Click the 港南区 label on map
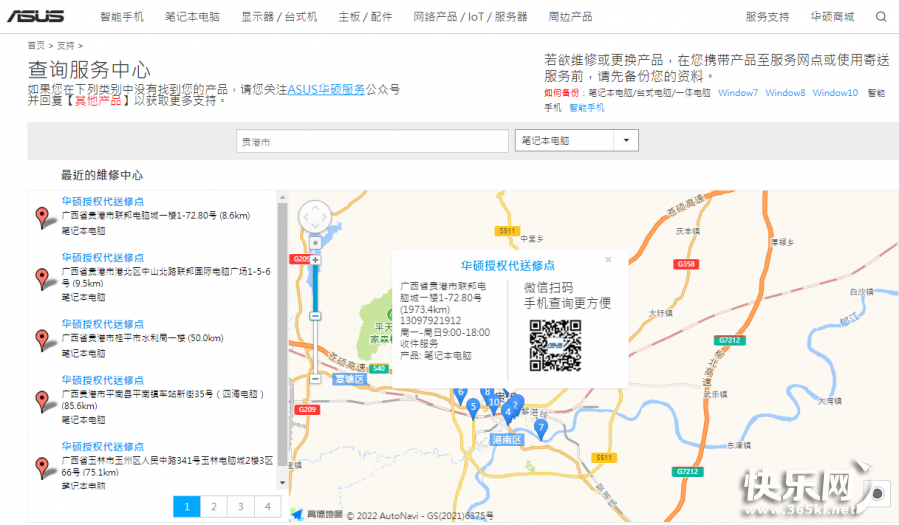The height and width of the screenshot is (525, 899). point(507,440)
